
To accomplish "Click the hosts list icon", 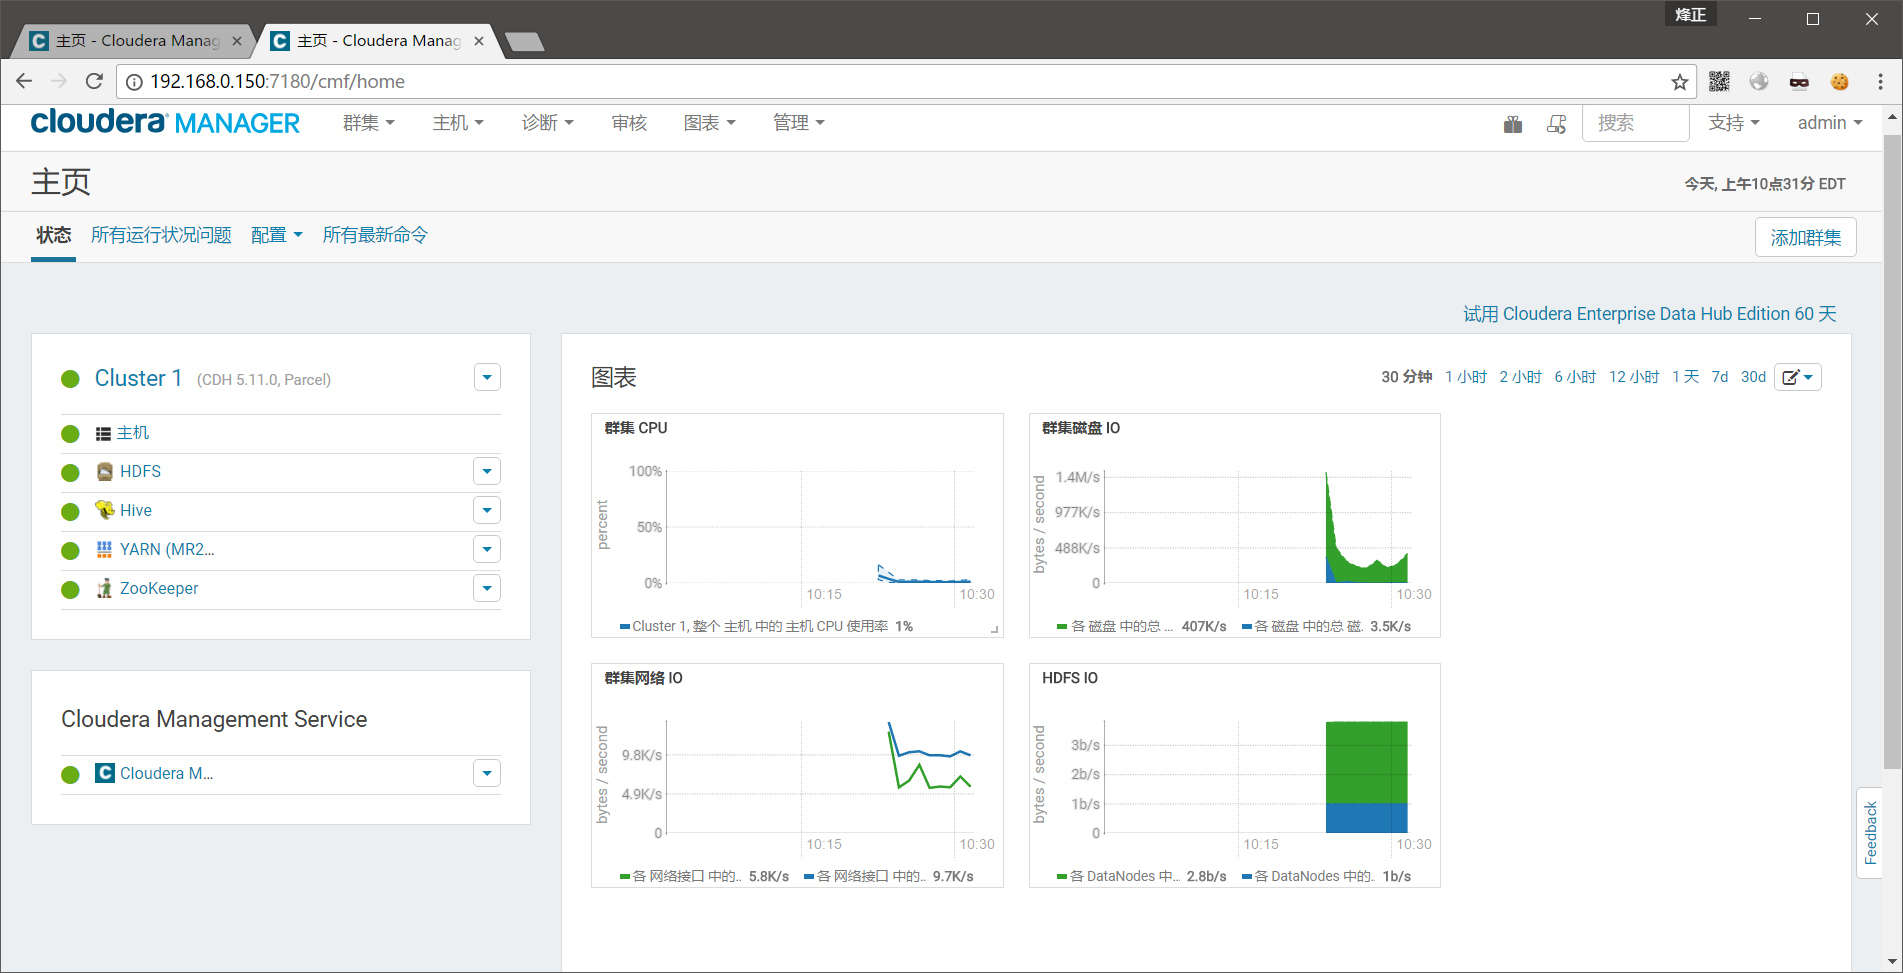I will point(103,433).
